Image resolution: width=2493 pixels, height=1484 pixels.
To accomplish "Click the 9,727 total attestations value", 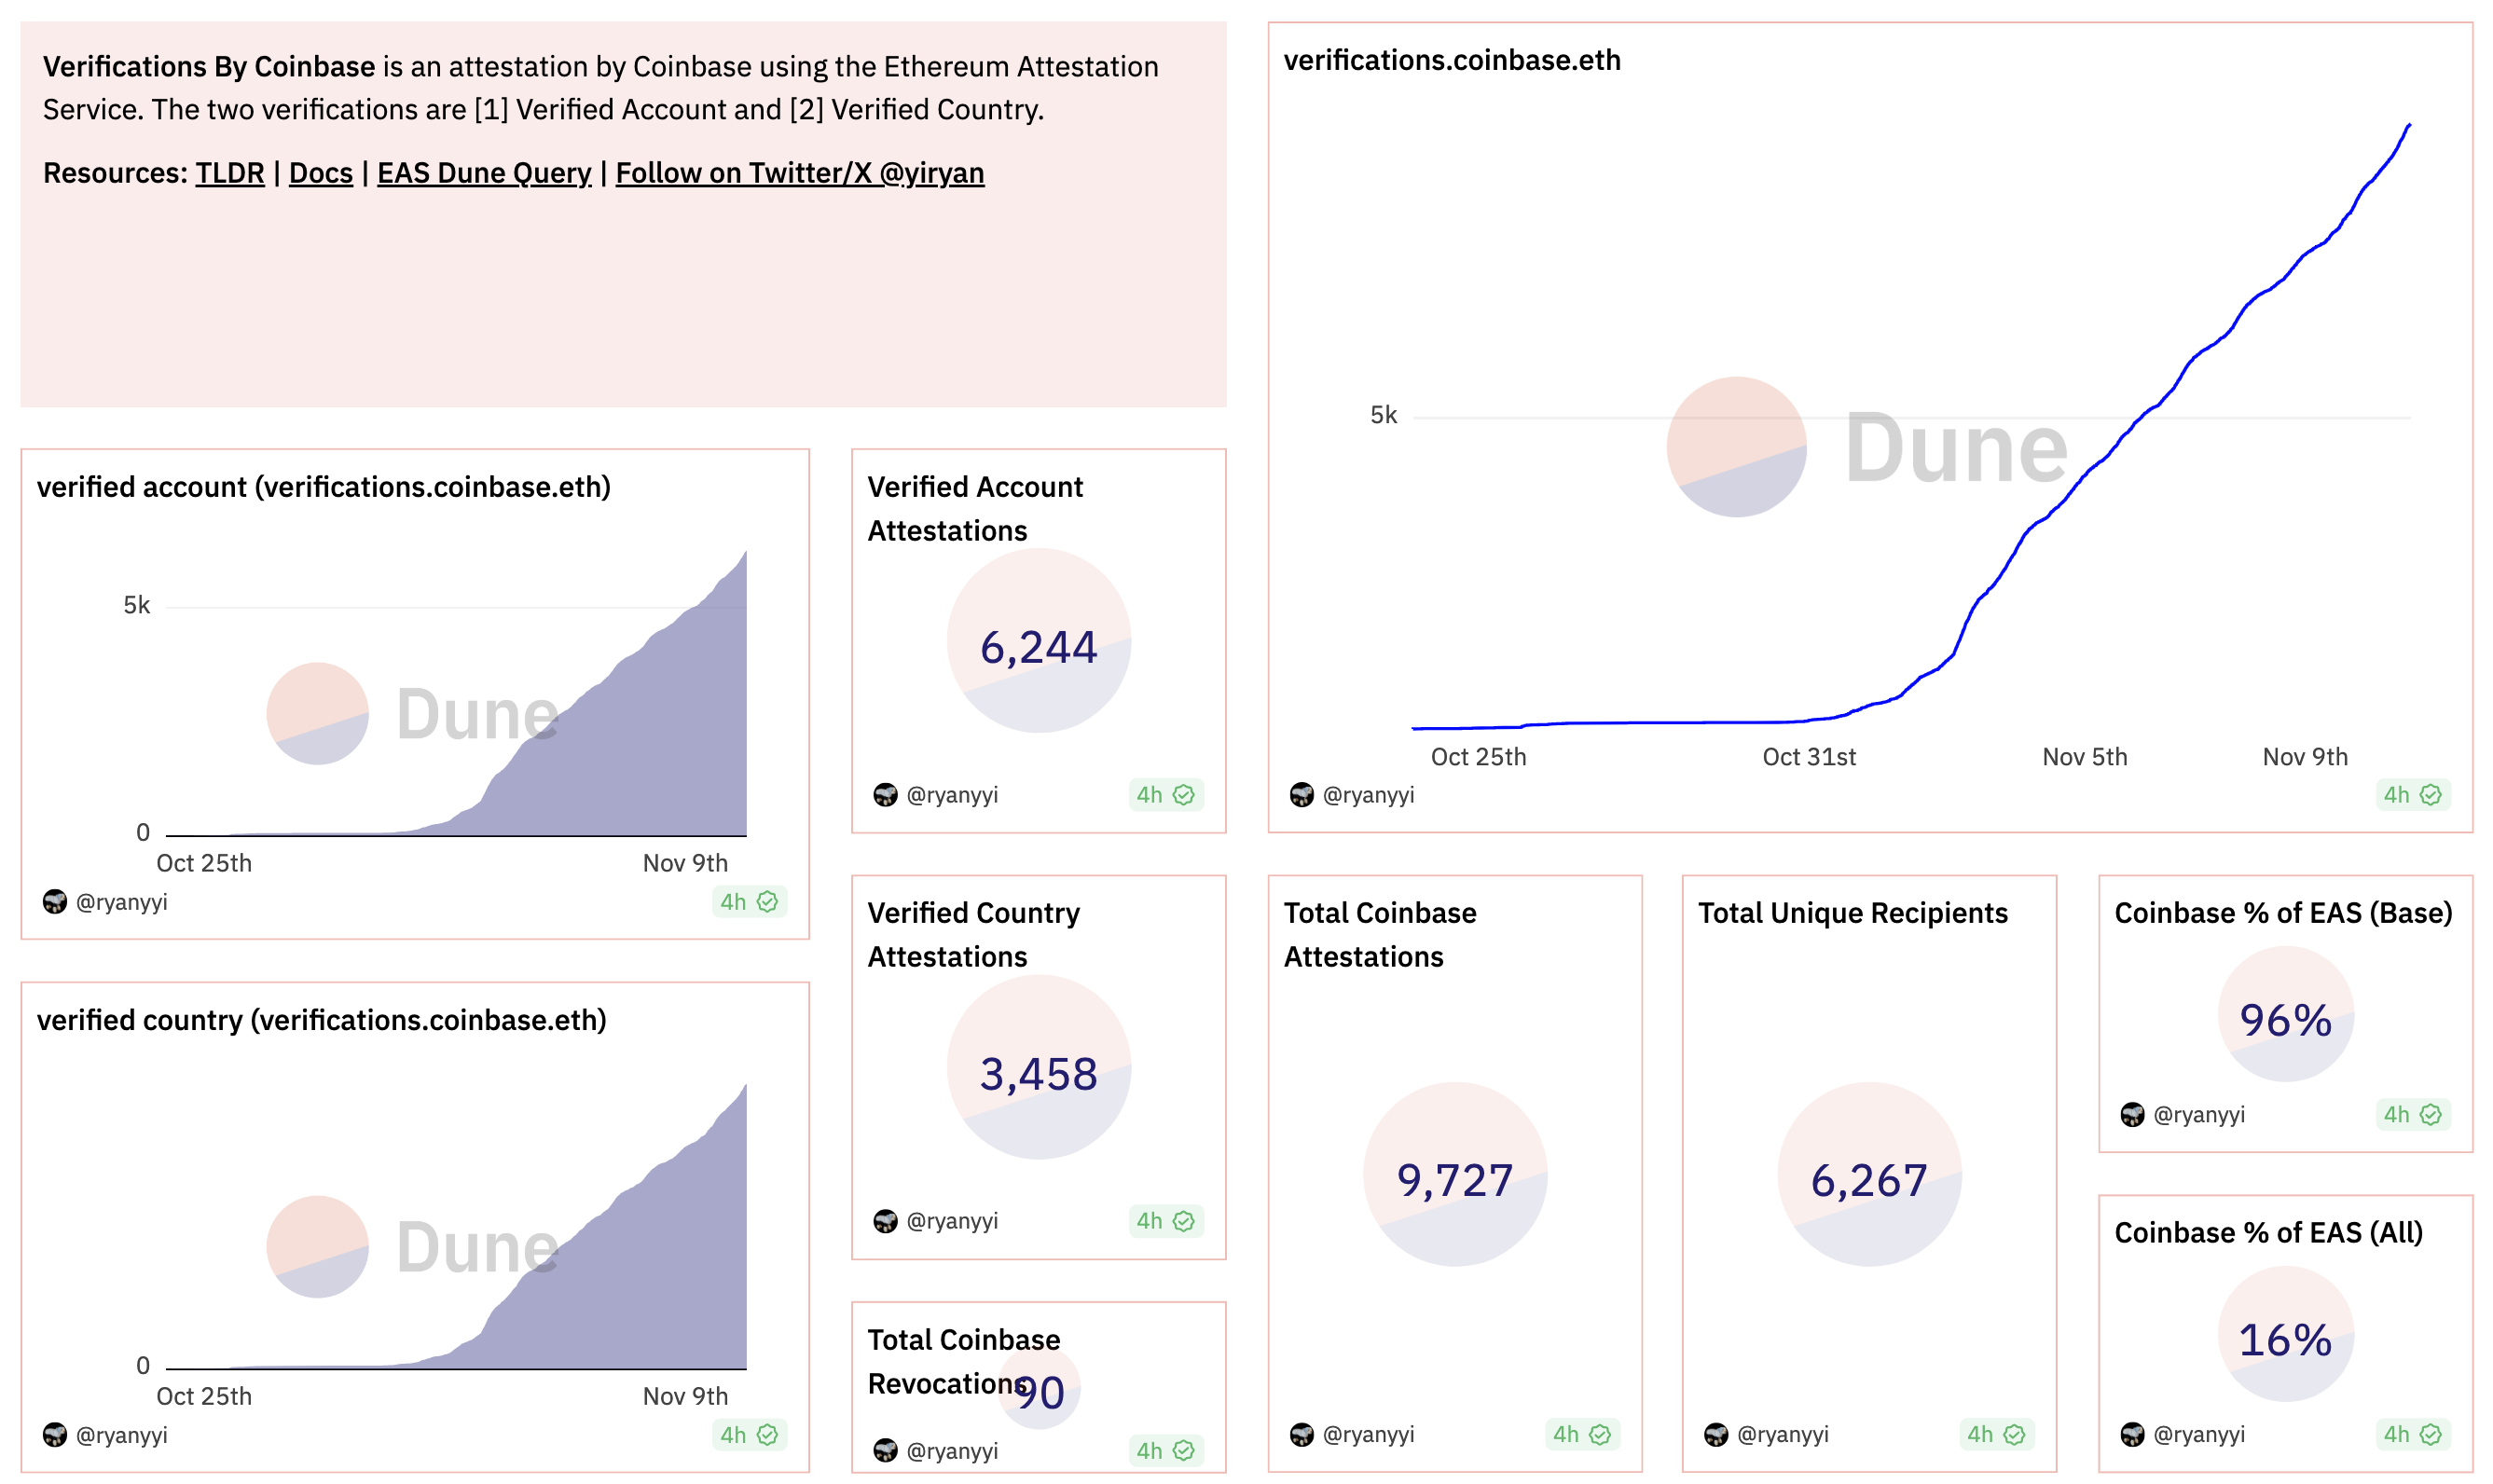I will point(1454,1180).
